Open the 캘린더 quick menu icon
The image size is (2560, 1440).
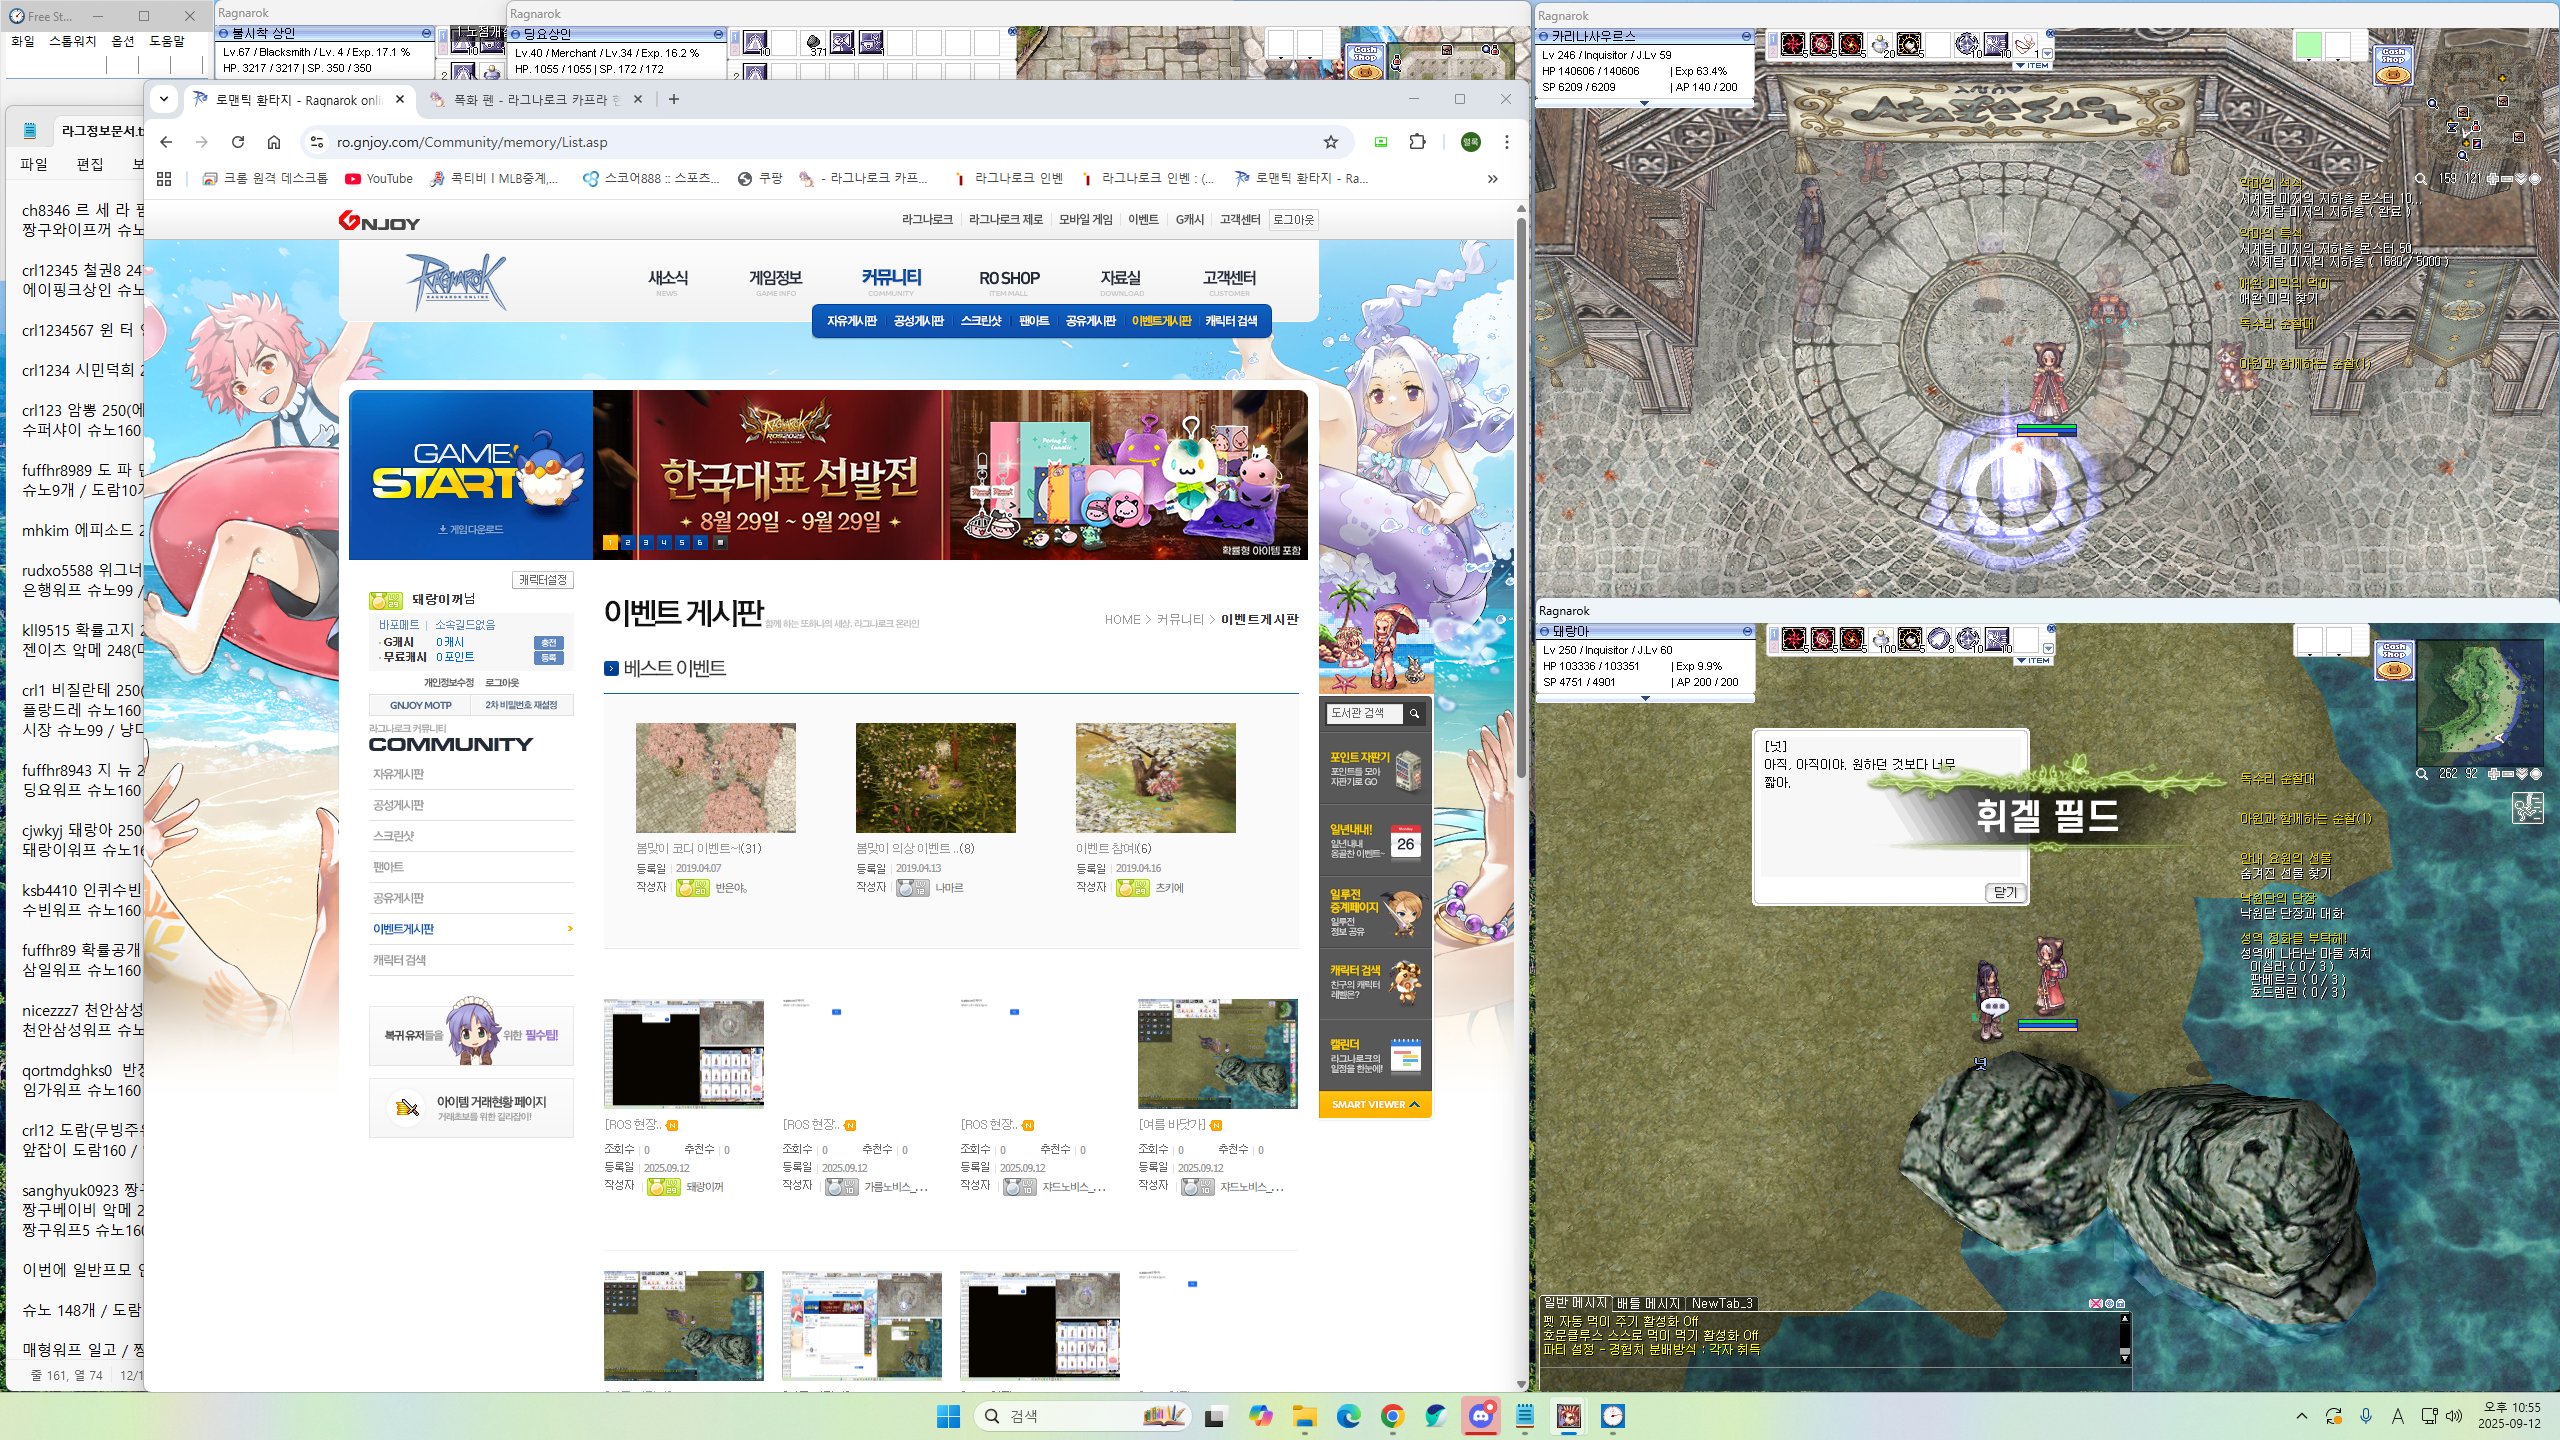1406,1055
